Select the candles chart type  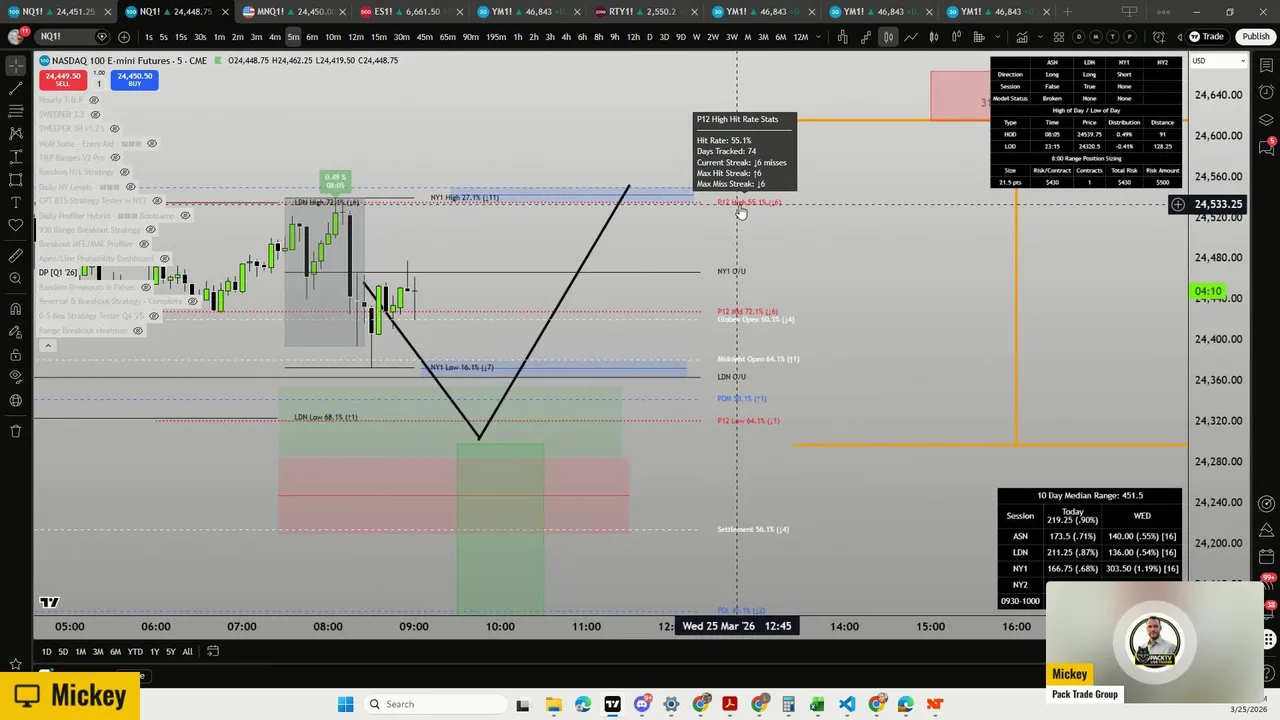(888, 37)
